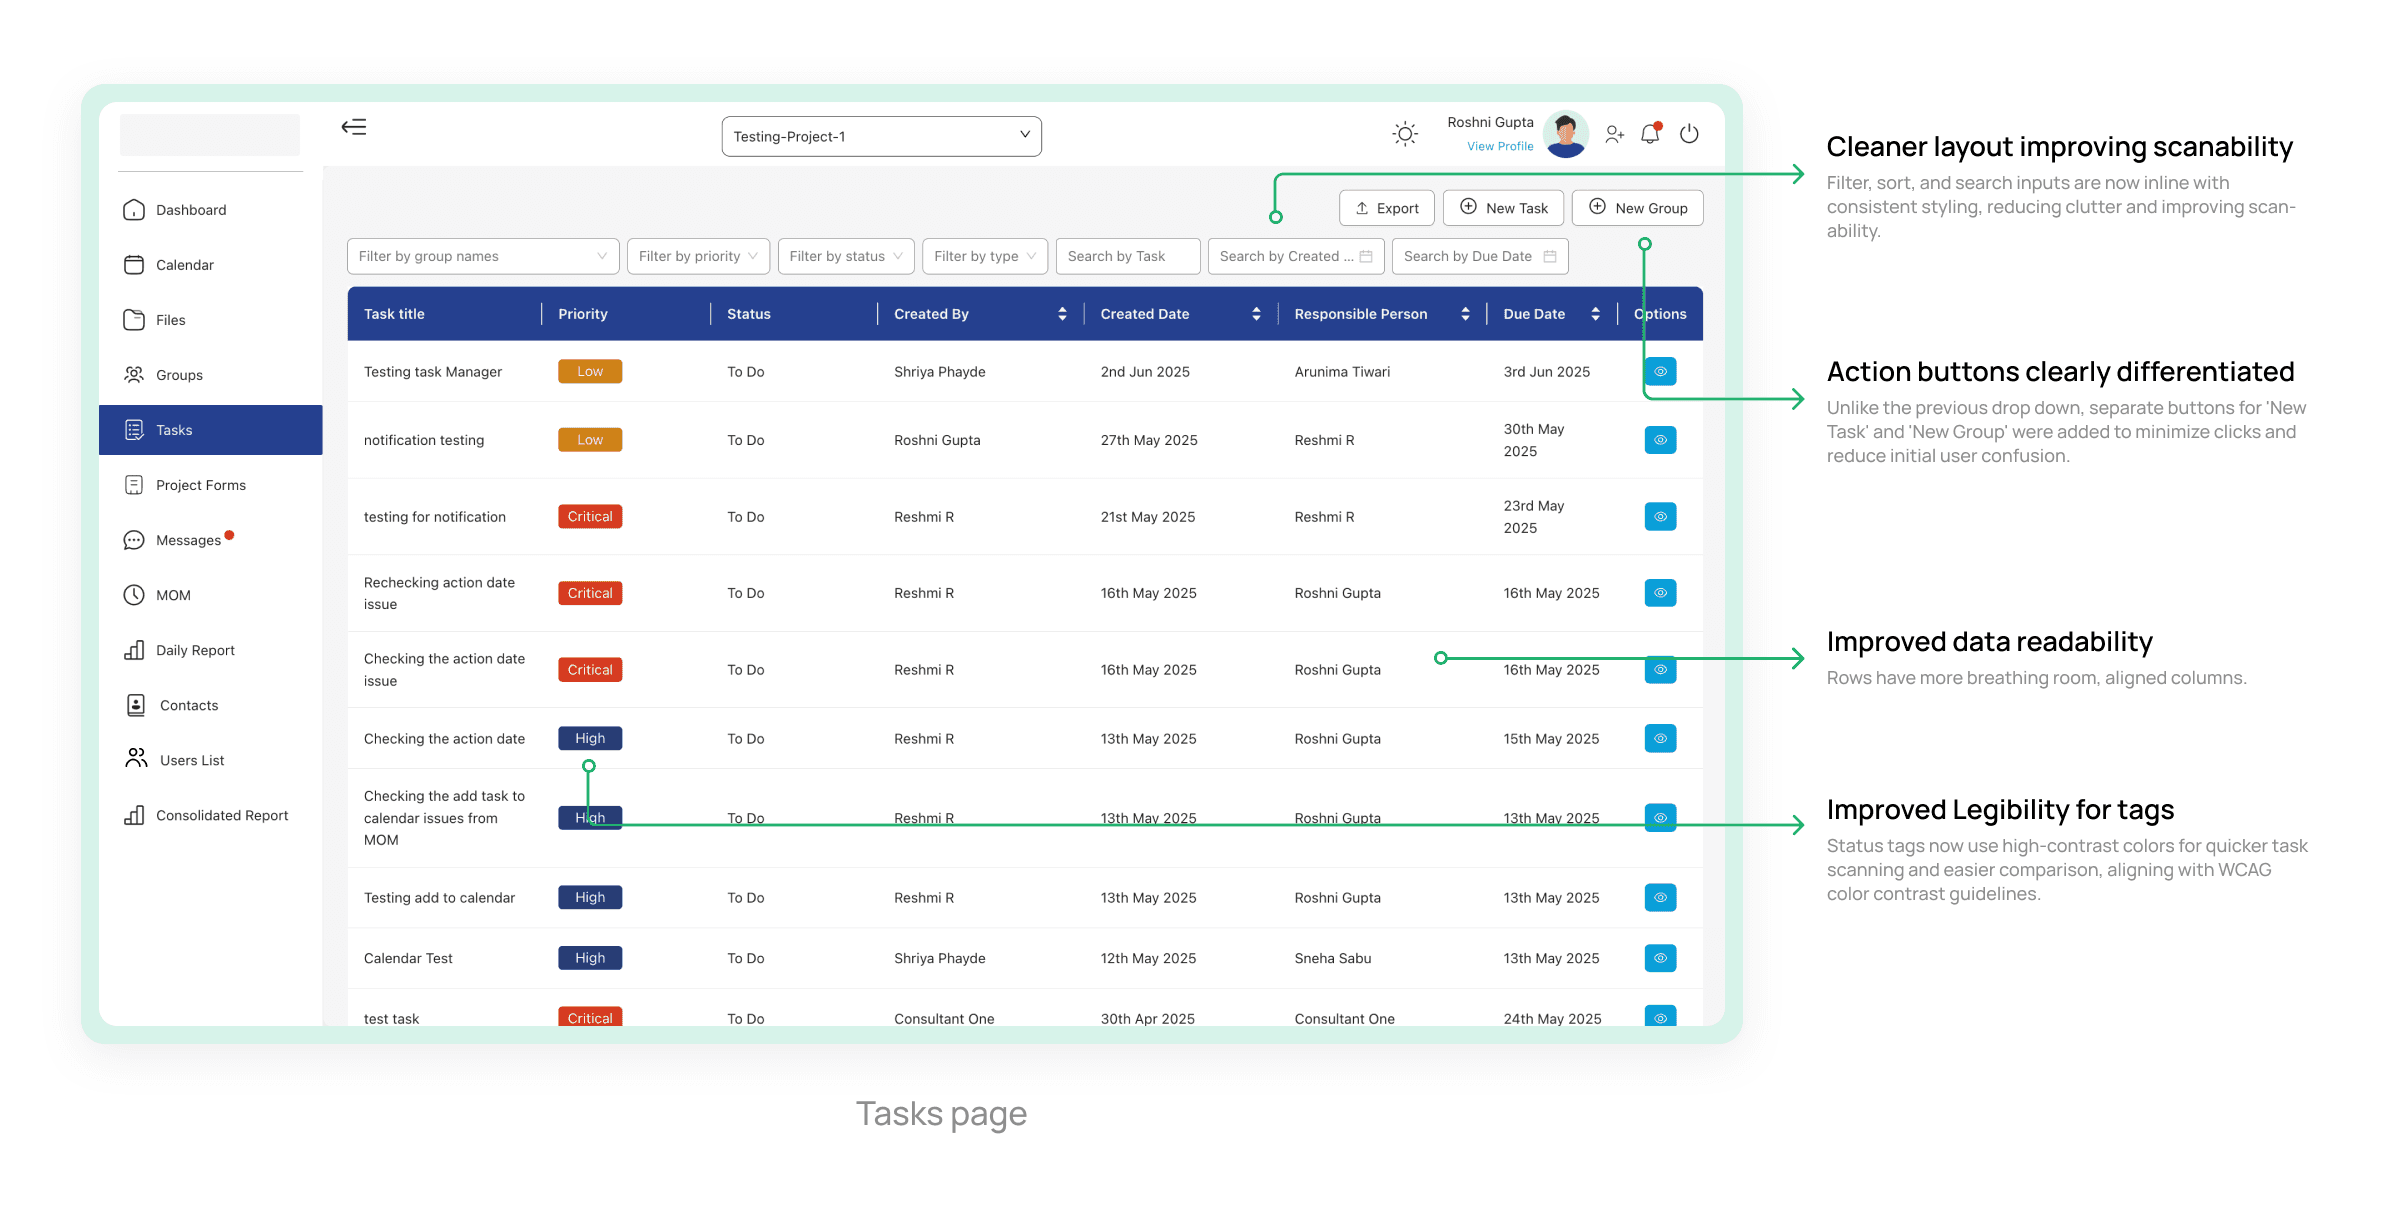Sort by Due Date column arrows
This screenshot has height=1209, width=2400.
tap(1595, 314)
